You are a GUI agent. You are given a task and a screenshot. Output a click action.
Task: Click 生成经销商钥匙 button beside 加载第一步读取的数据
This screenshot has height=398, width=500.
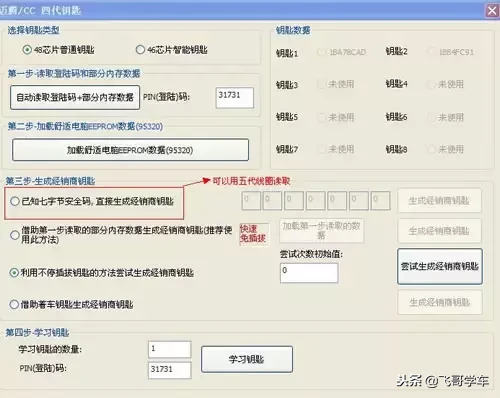(440, 231)
